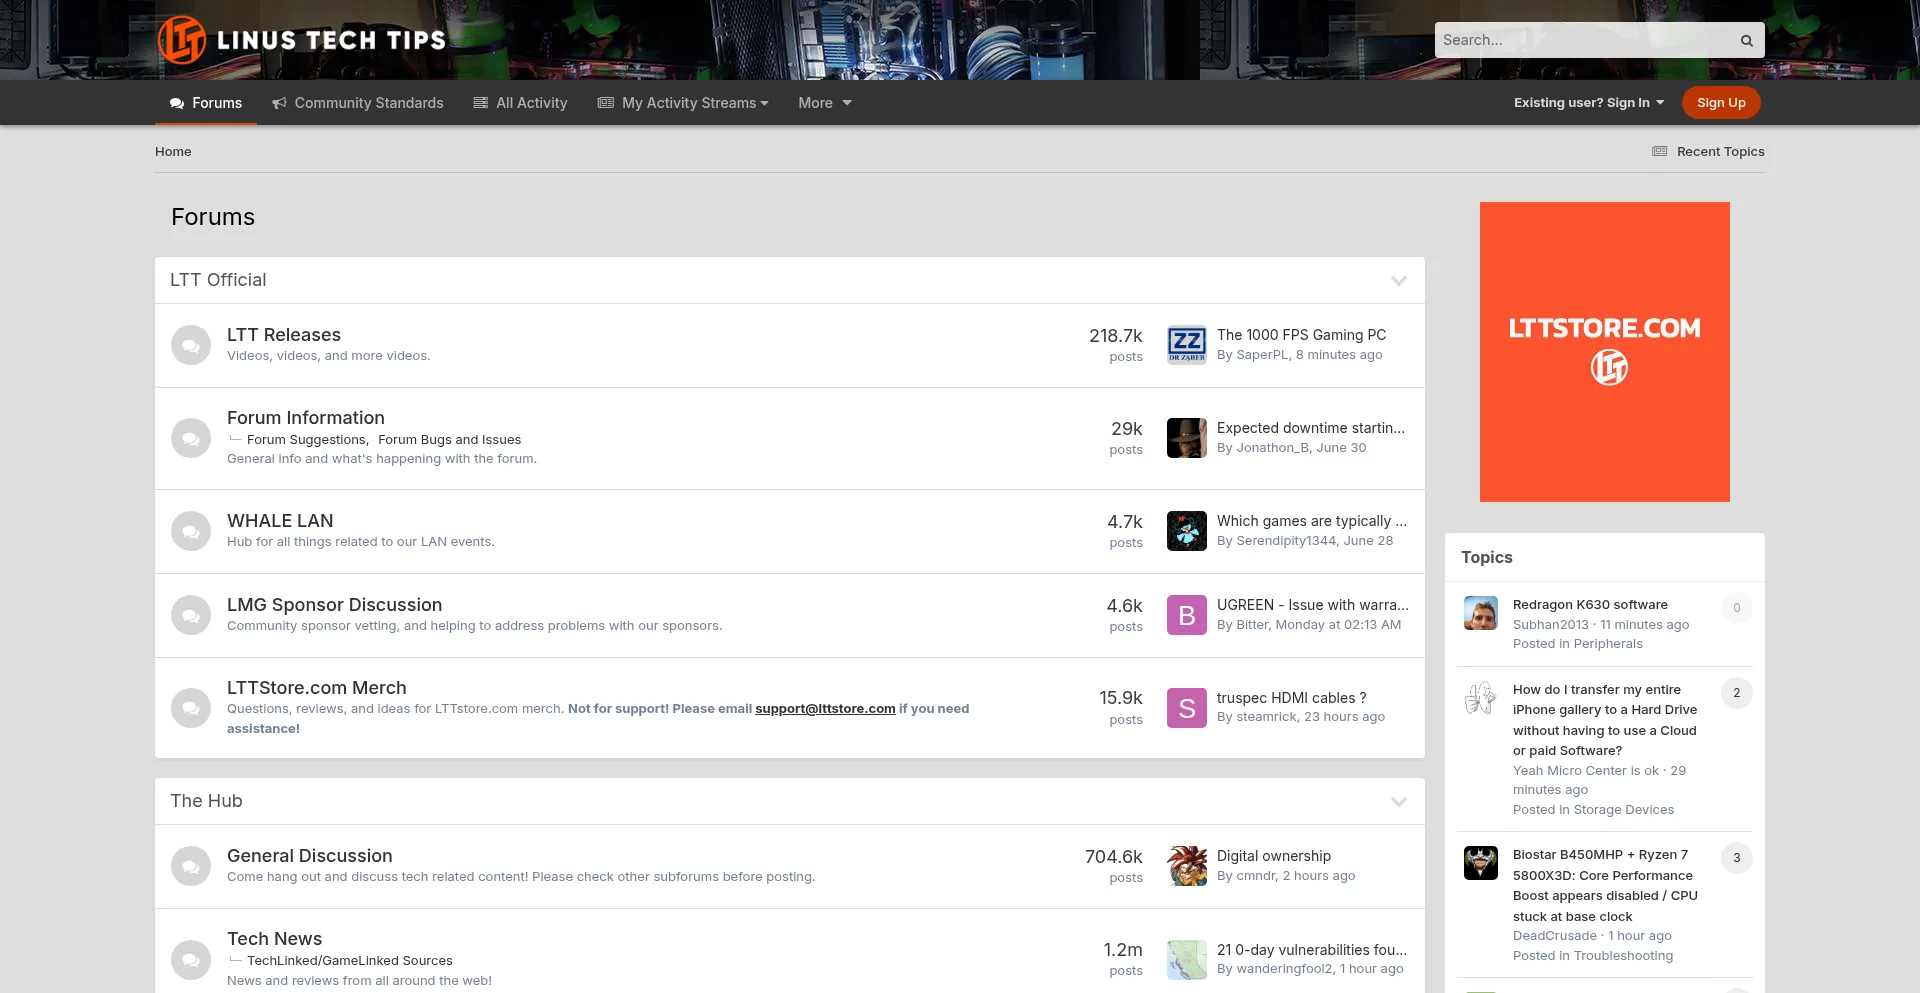1920x993 pixels.
Task: Open Subhan2013's avatar in Topics sidebar
Action: click(x=1481, y=613)
